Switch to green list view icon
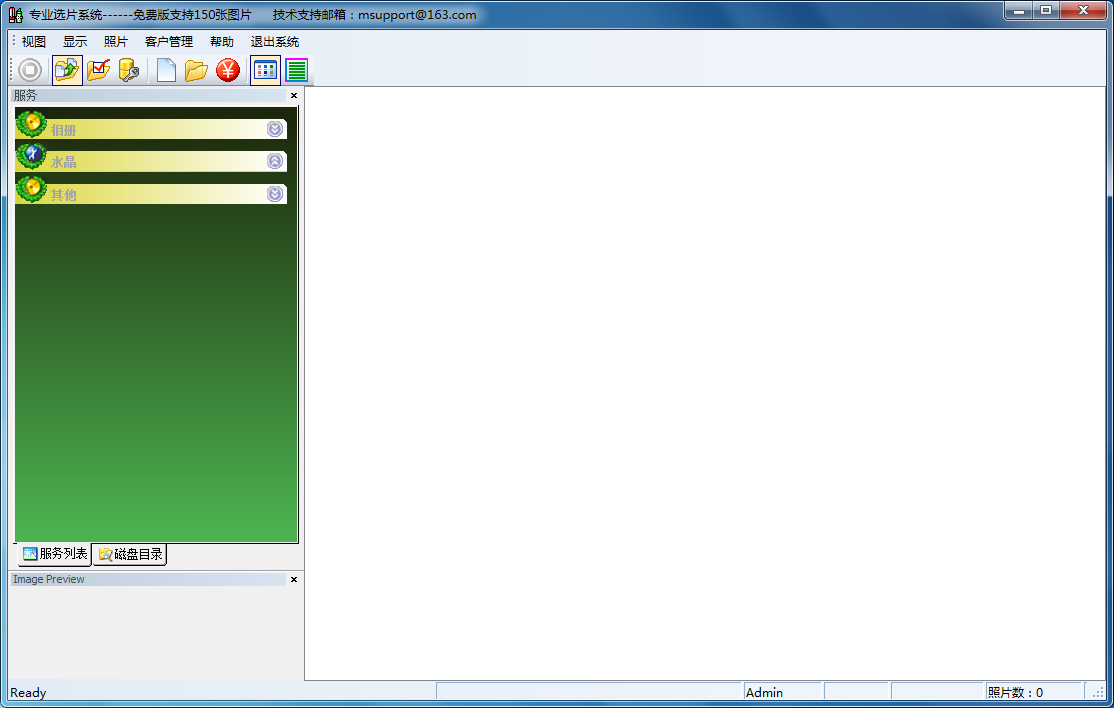The height and width of the screenshot is (708, 1114). pos(296,70)
